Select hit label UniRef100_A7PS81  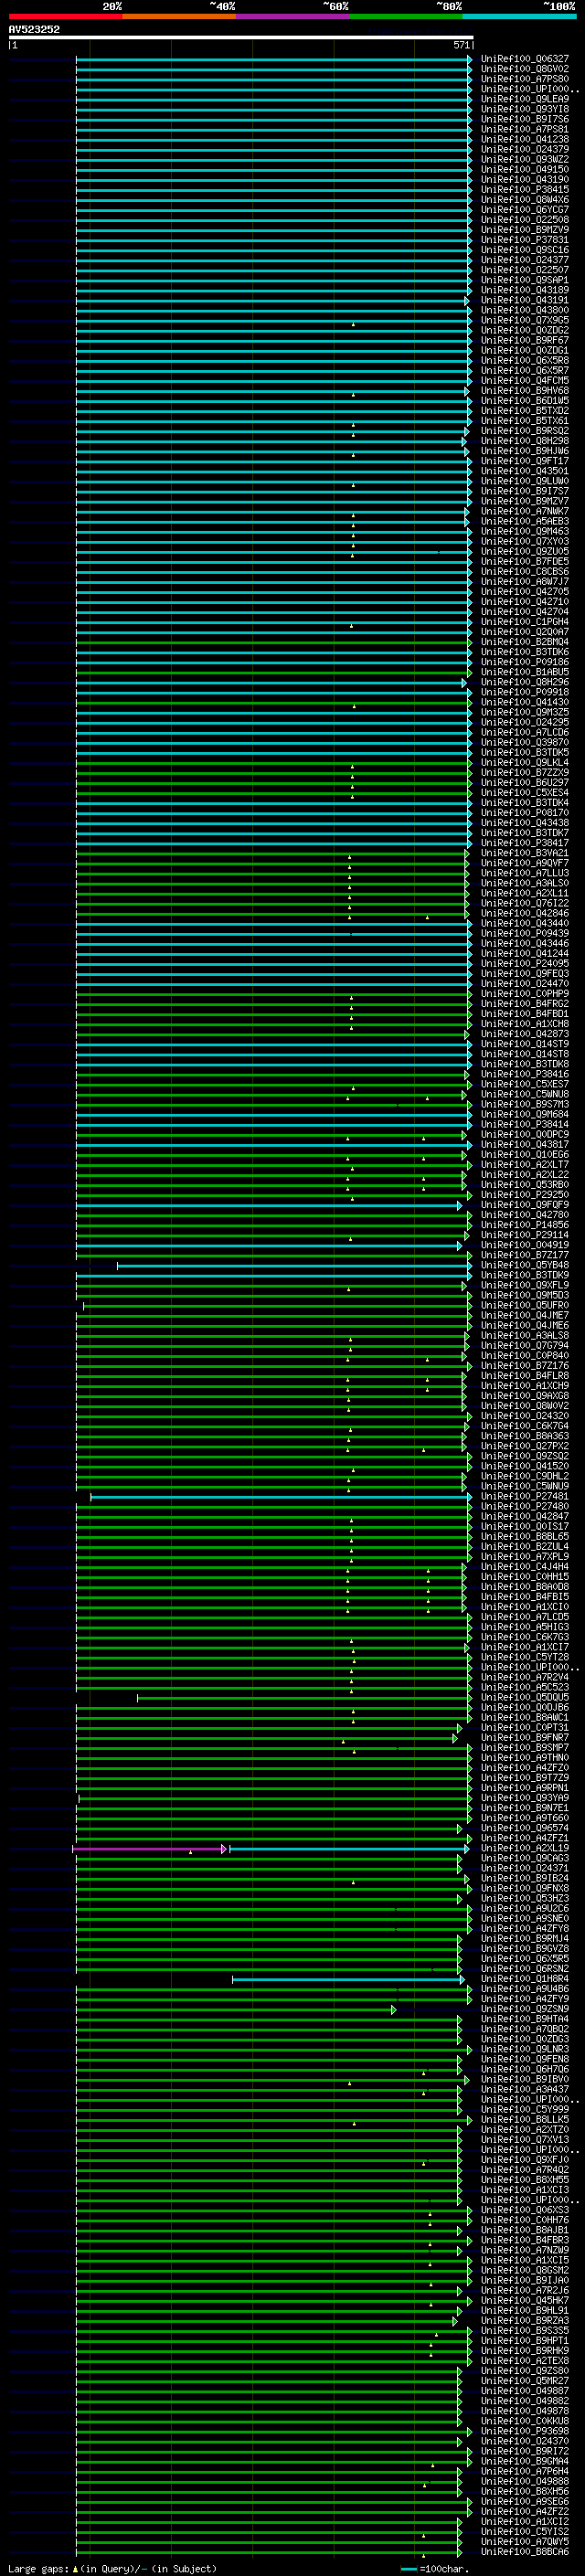coord(525,129)
